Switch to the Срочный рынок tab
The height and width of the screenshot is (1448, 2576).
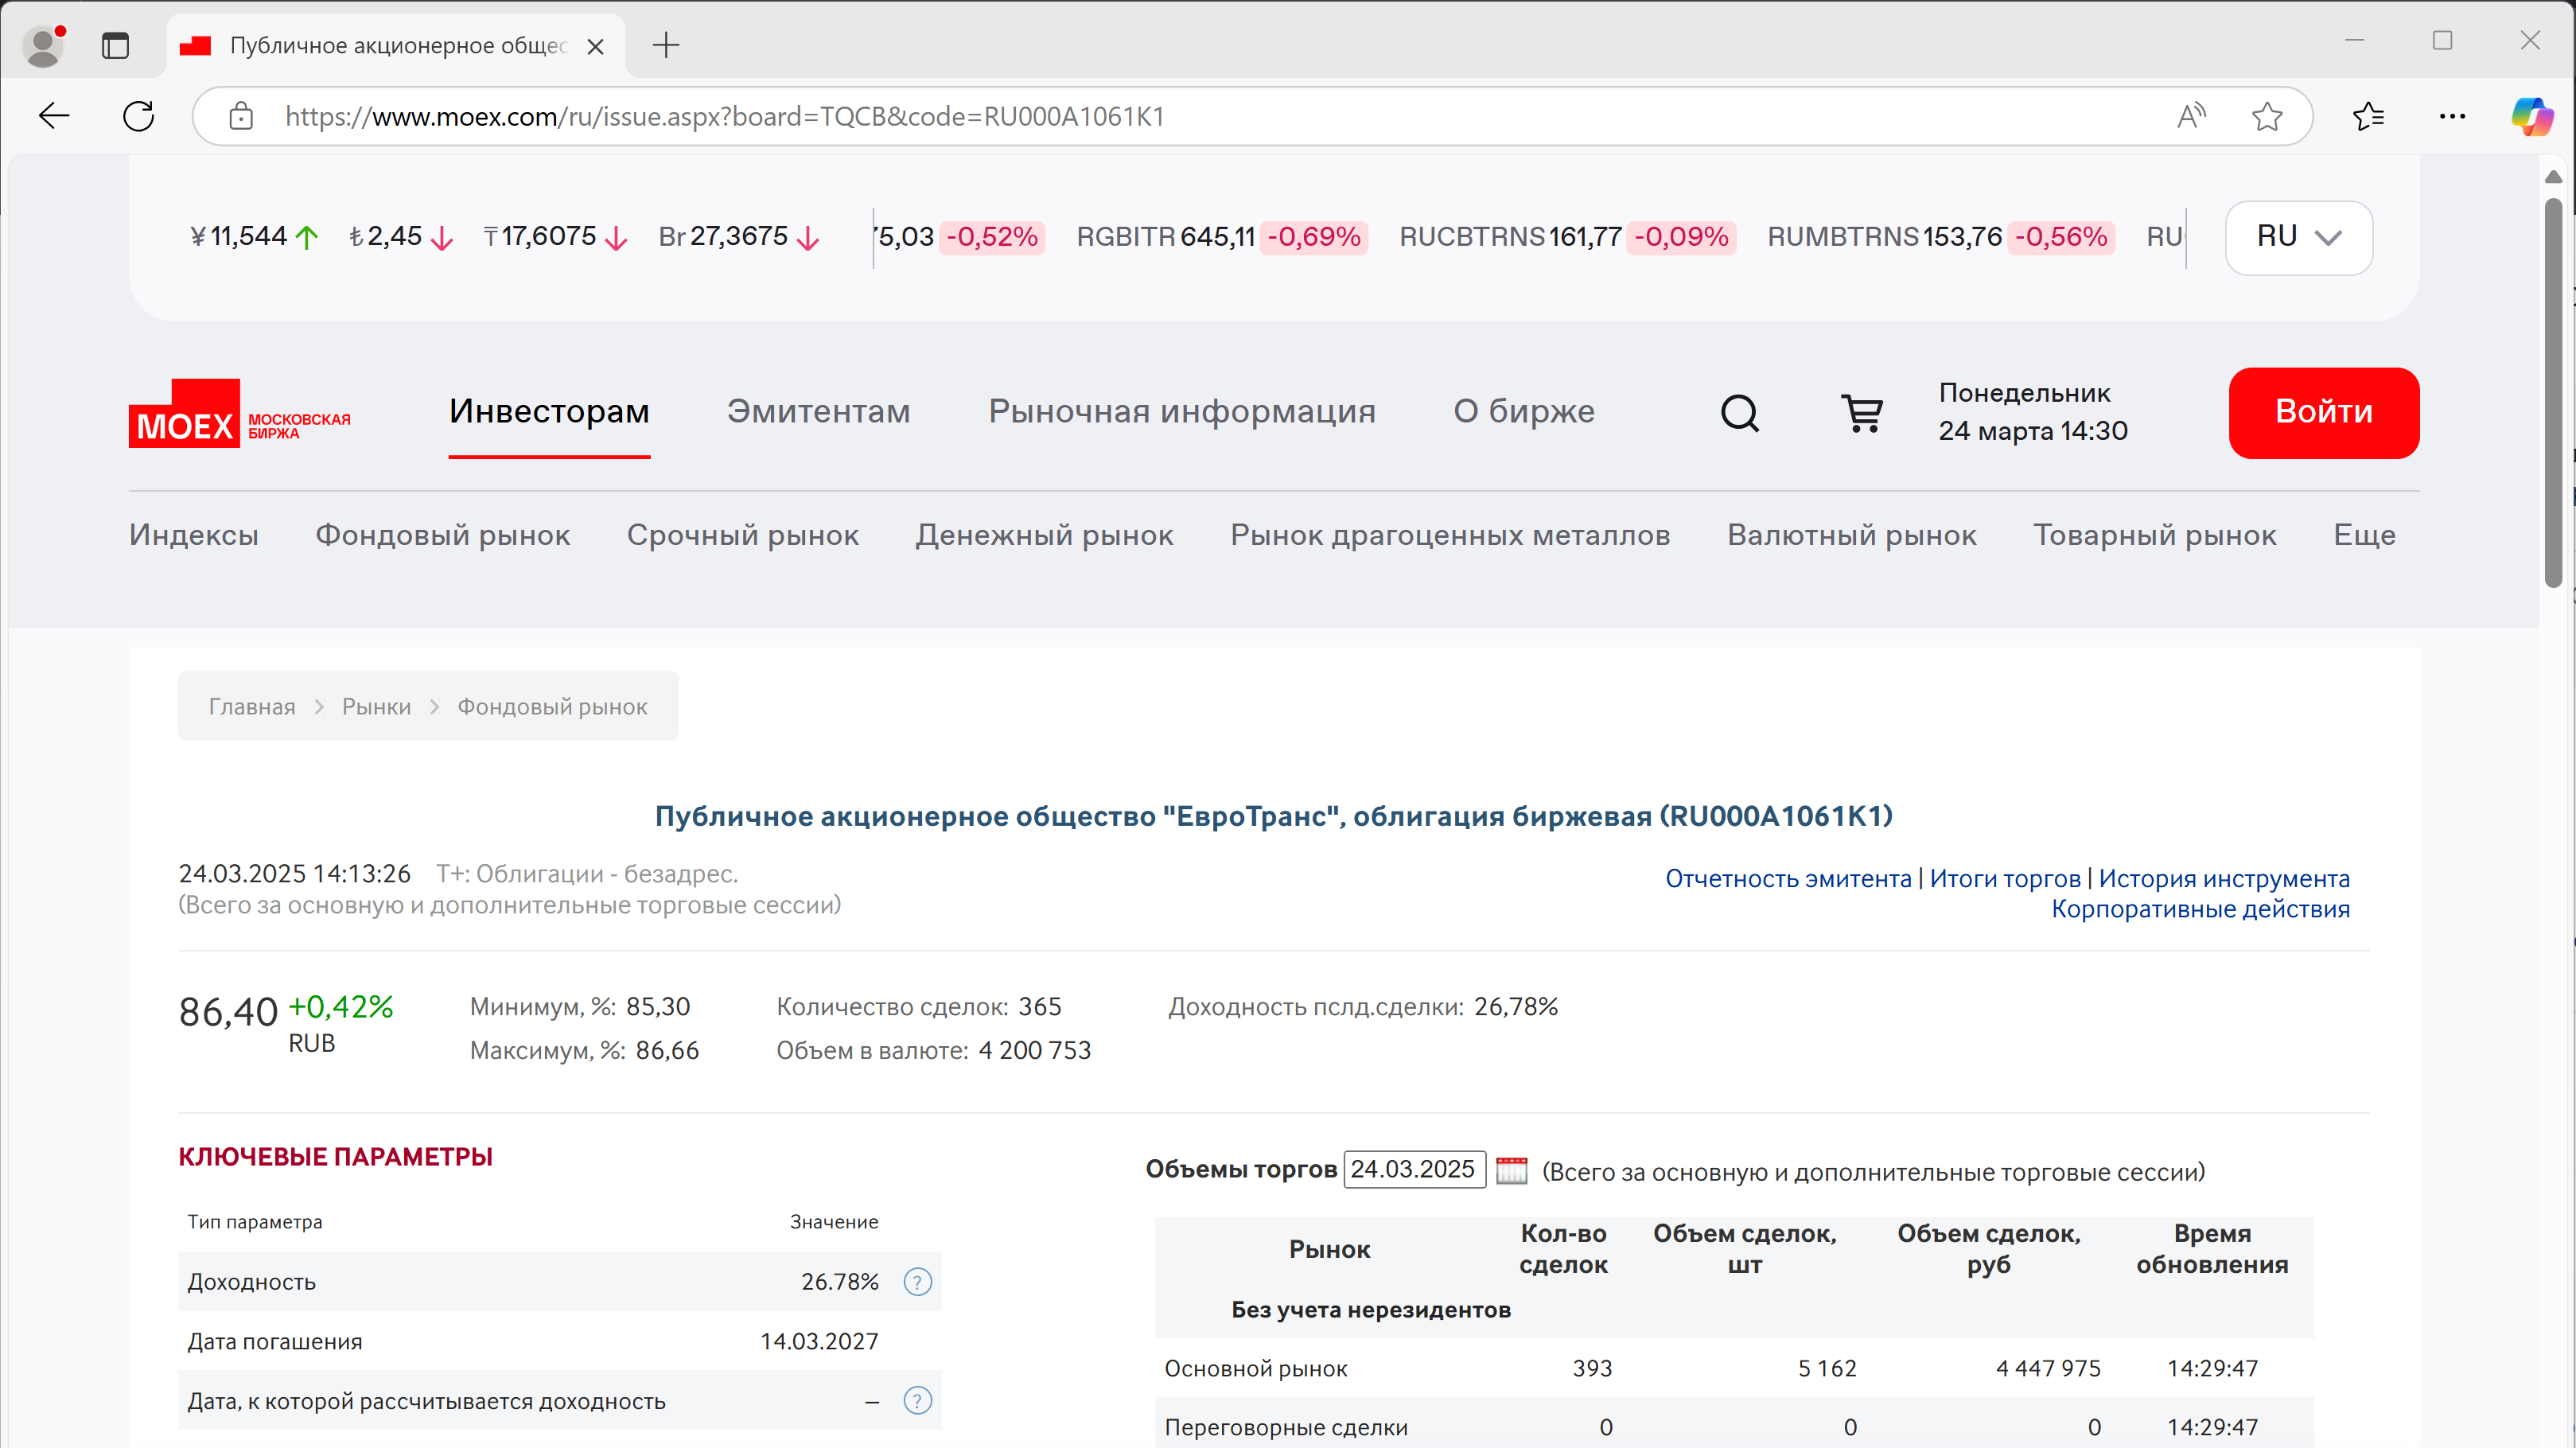point(743,535)
